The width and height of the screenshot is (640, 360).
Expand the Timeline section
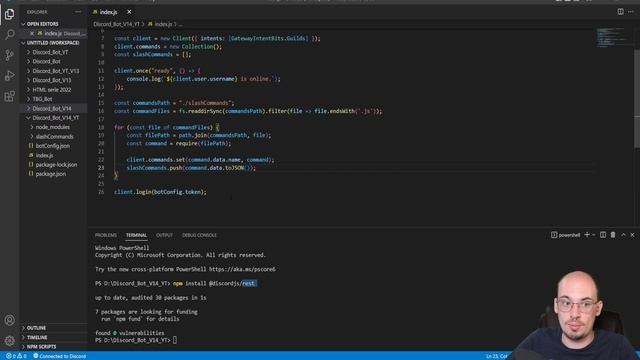click(x=53, y=337)
